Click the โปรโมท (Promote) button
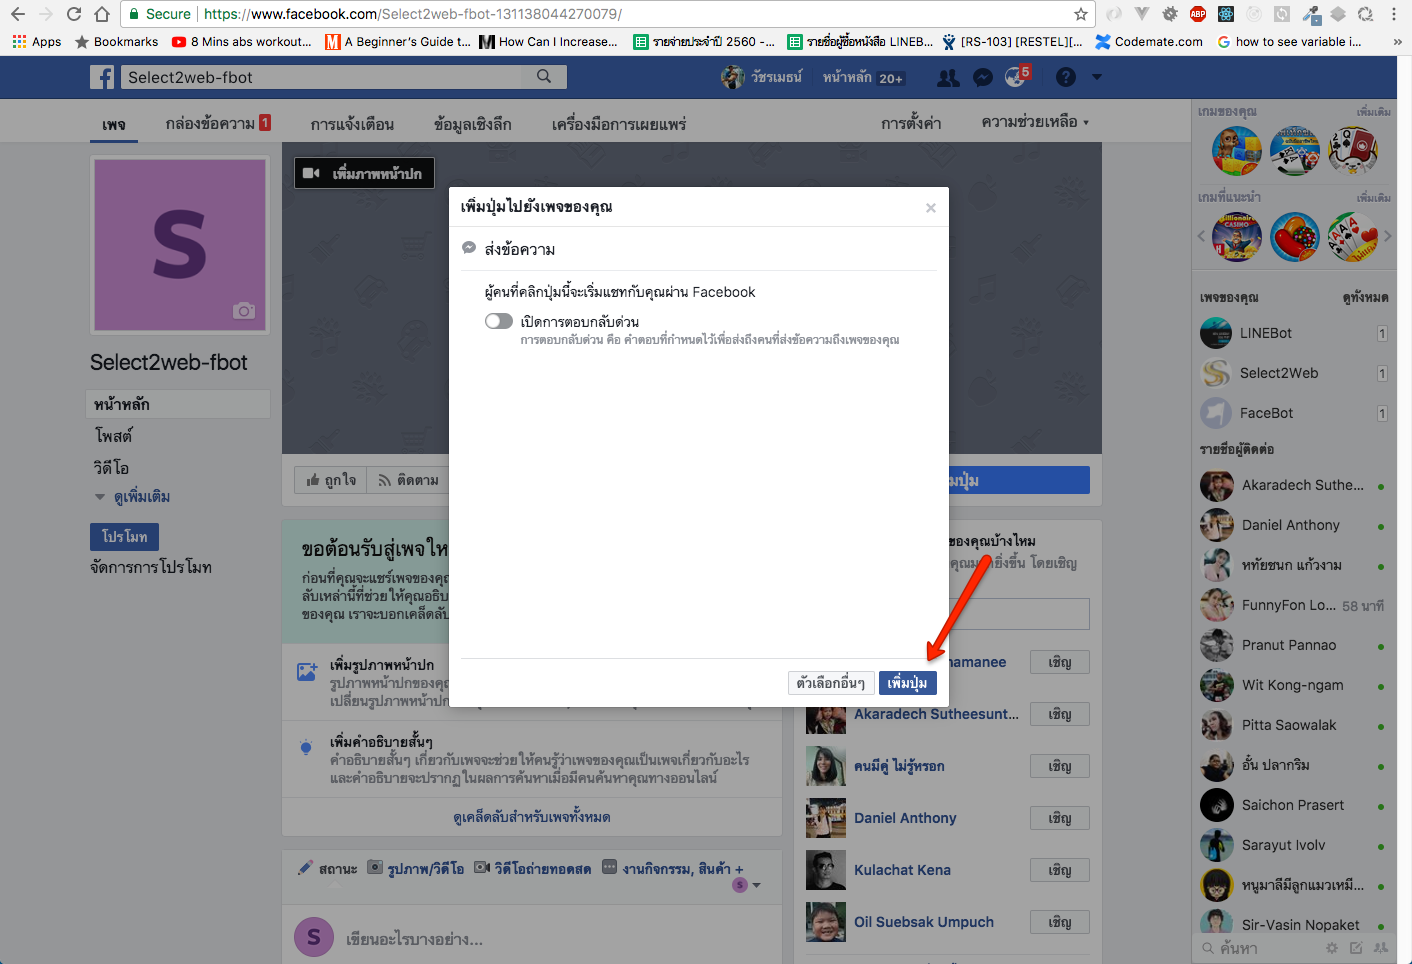 (x=124, y=537)
